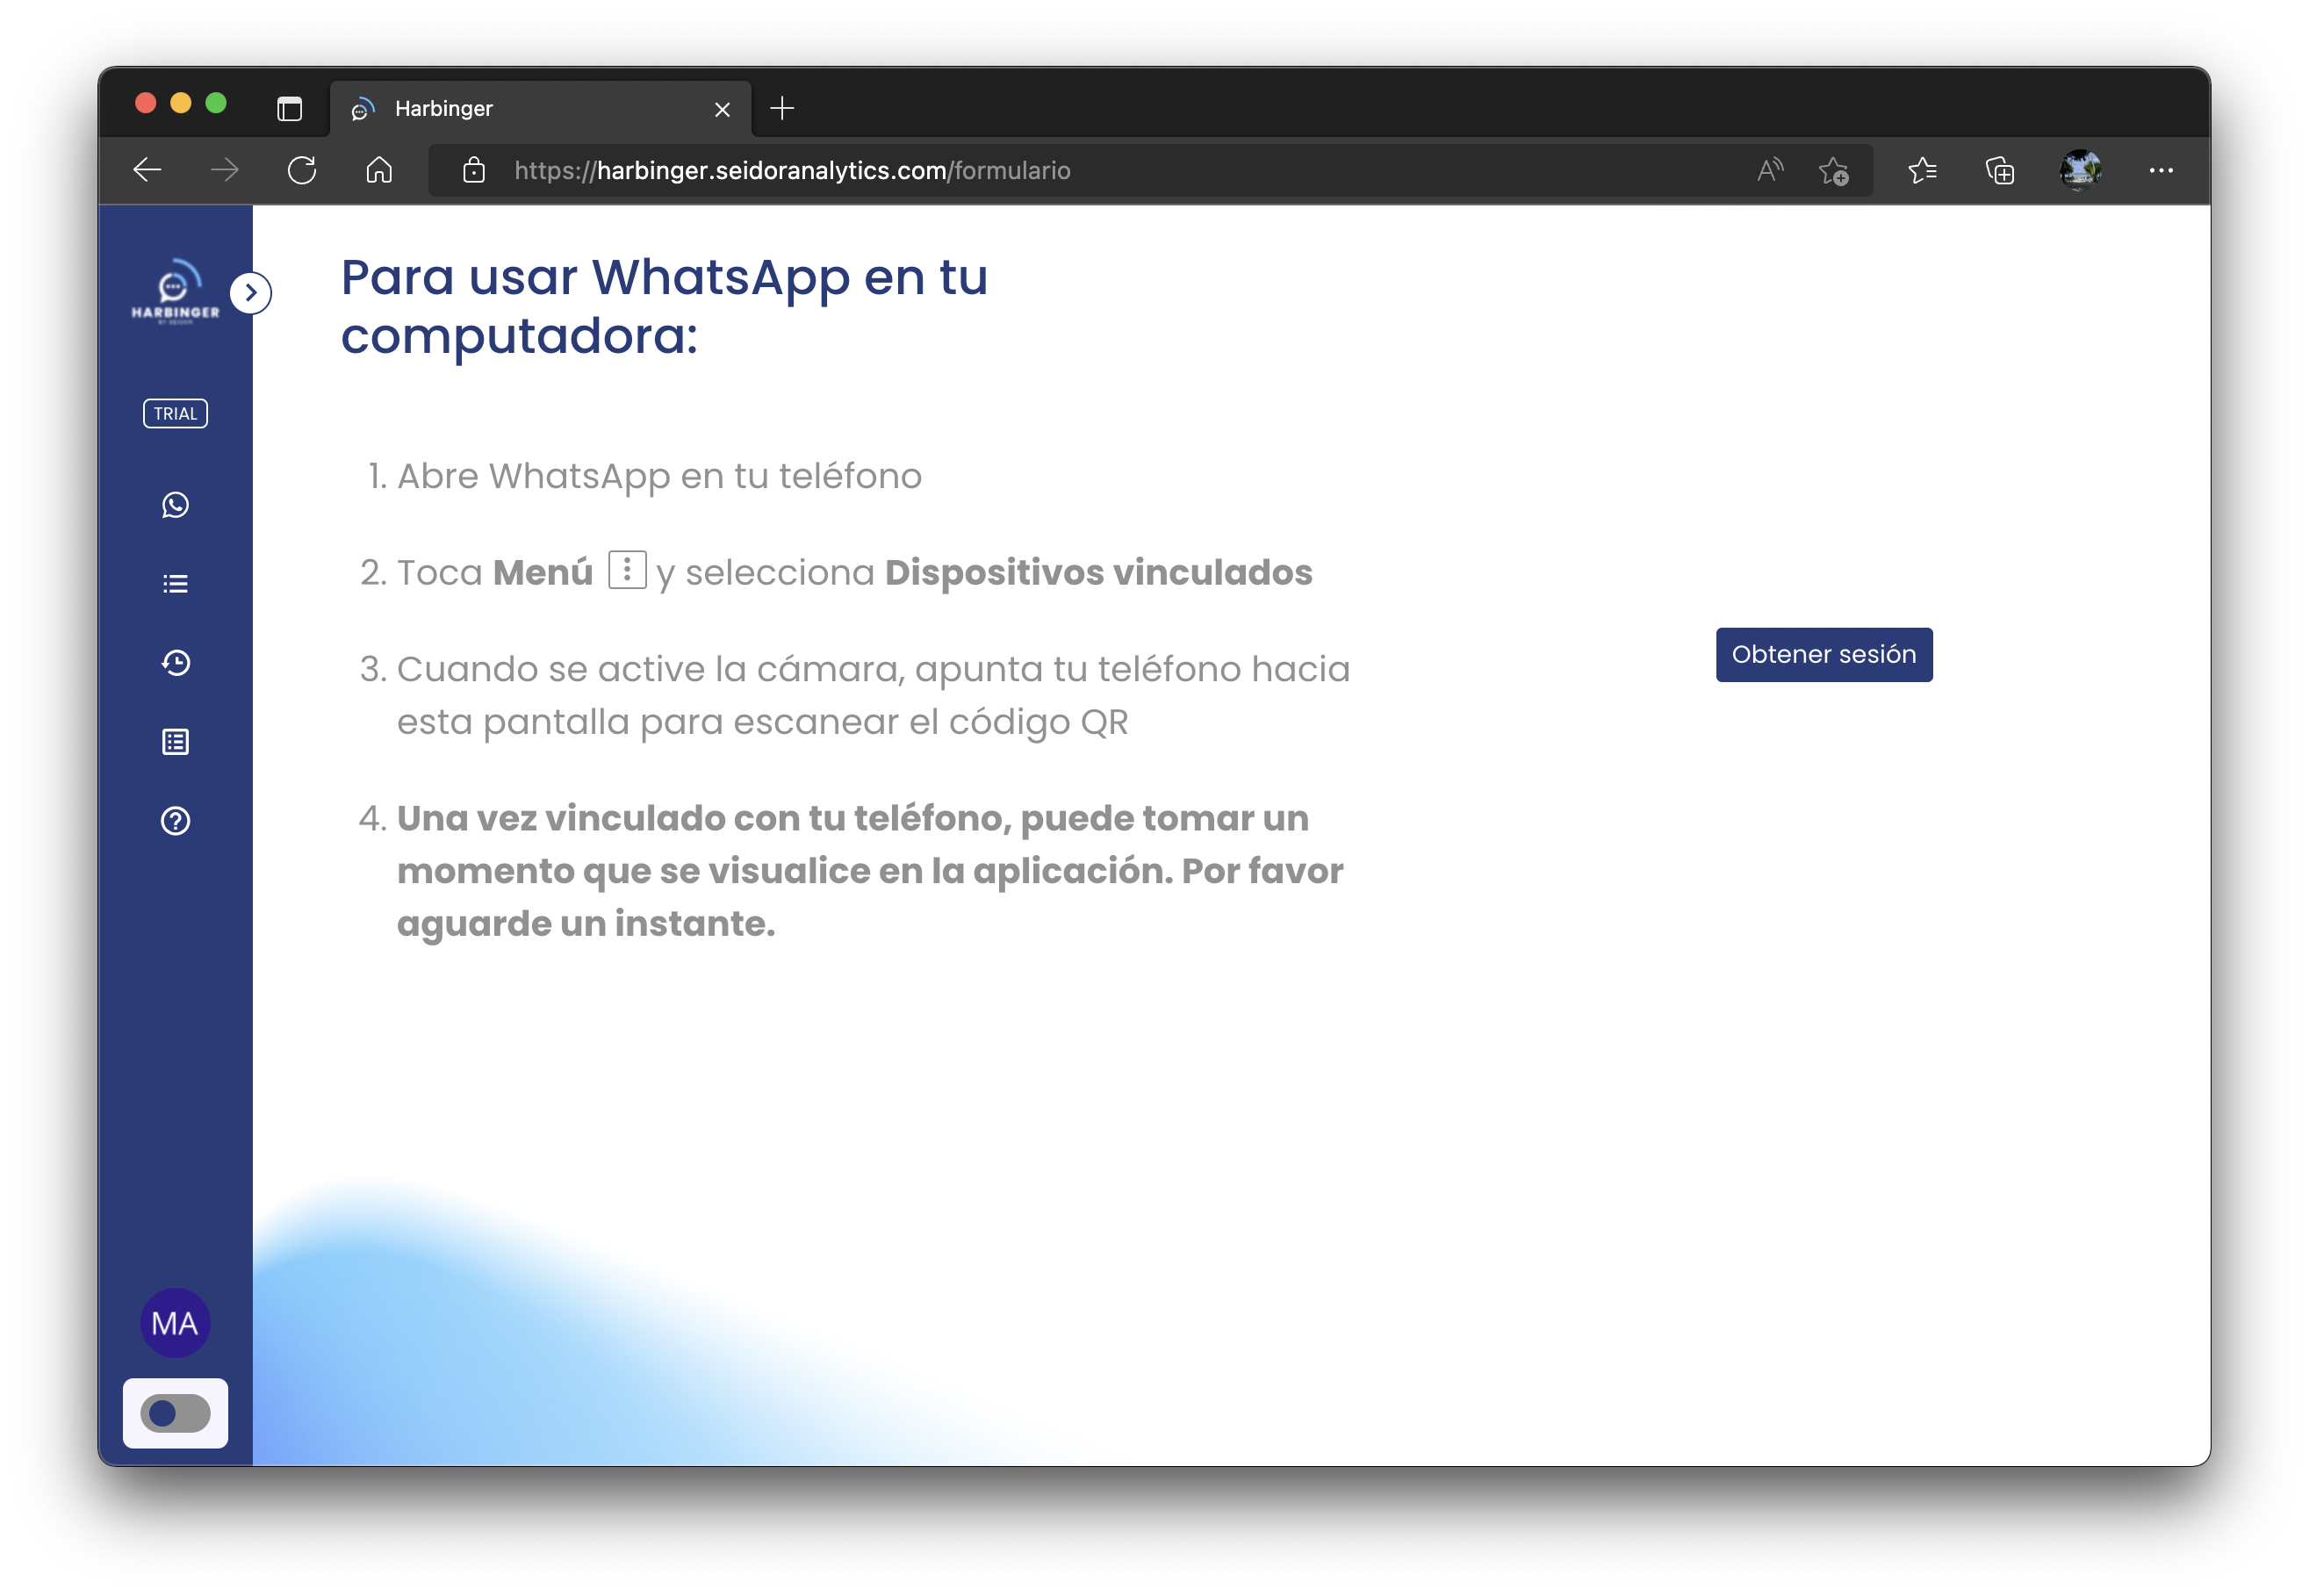Open the bulleted list icon in sidebar
Image resolution: width=2309 pixels, height=1596 pixels.
point(175,584)
